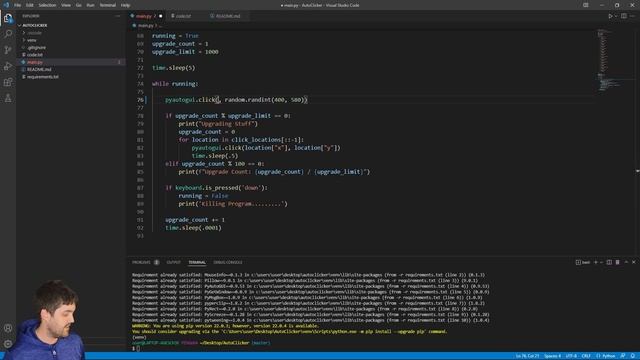
Task: Click the Run Python File play icon
Action: 610,16
